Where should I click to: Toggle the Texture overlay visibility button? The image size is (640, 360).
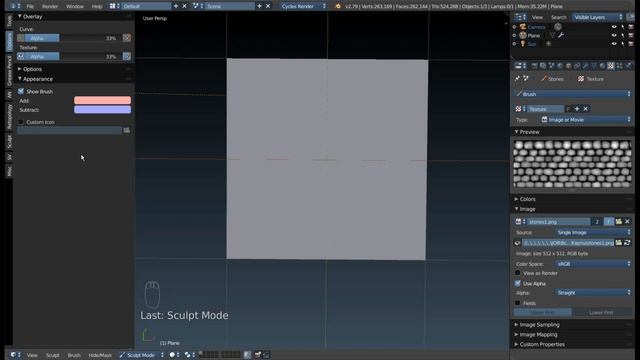coord(21,56)
